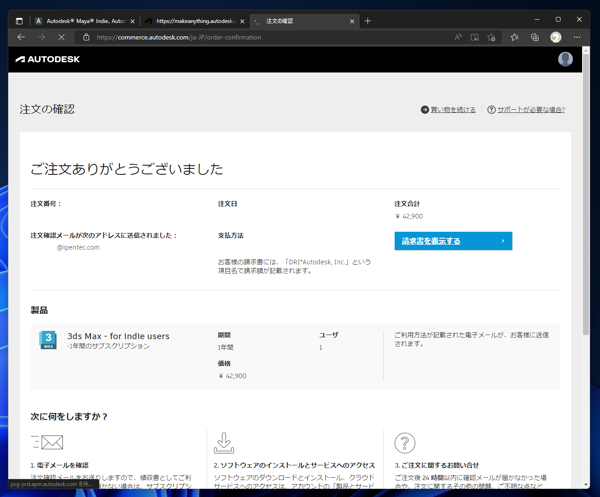Screen dimensions: 600x497
Task: Click the product price ¥ 42,900
Action: coord(233,376)
